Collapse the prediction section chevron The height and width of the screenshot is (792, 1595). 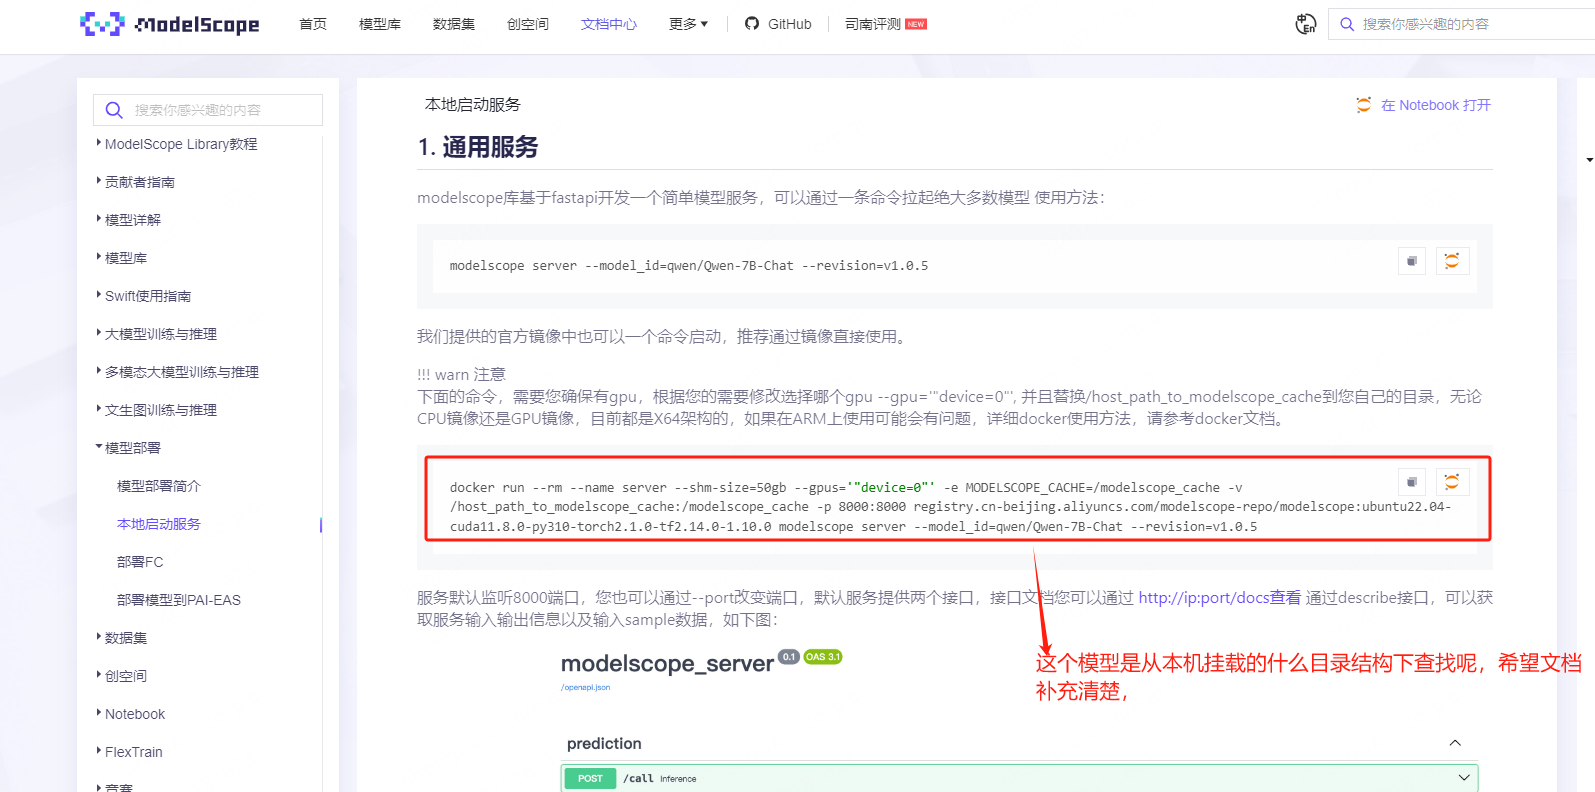pos(1455,743)
